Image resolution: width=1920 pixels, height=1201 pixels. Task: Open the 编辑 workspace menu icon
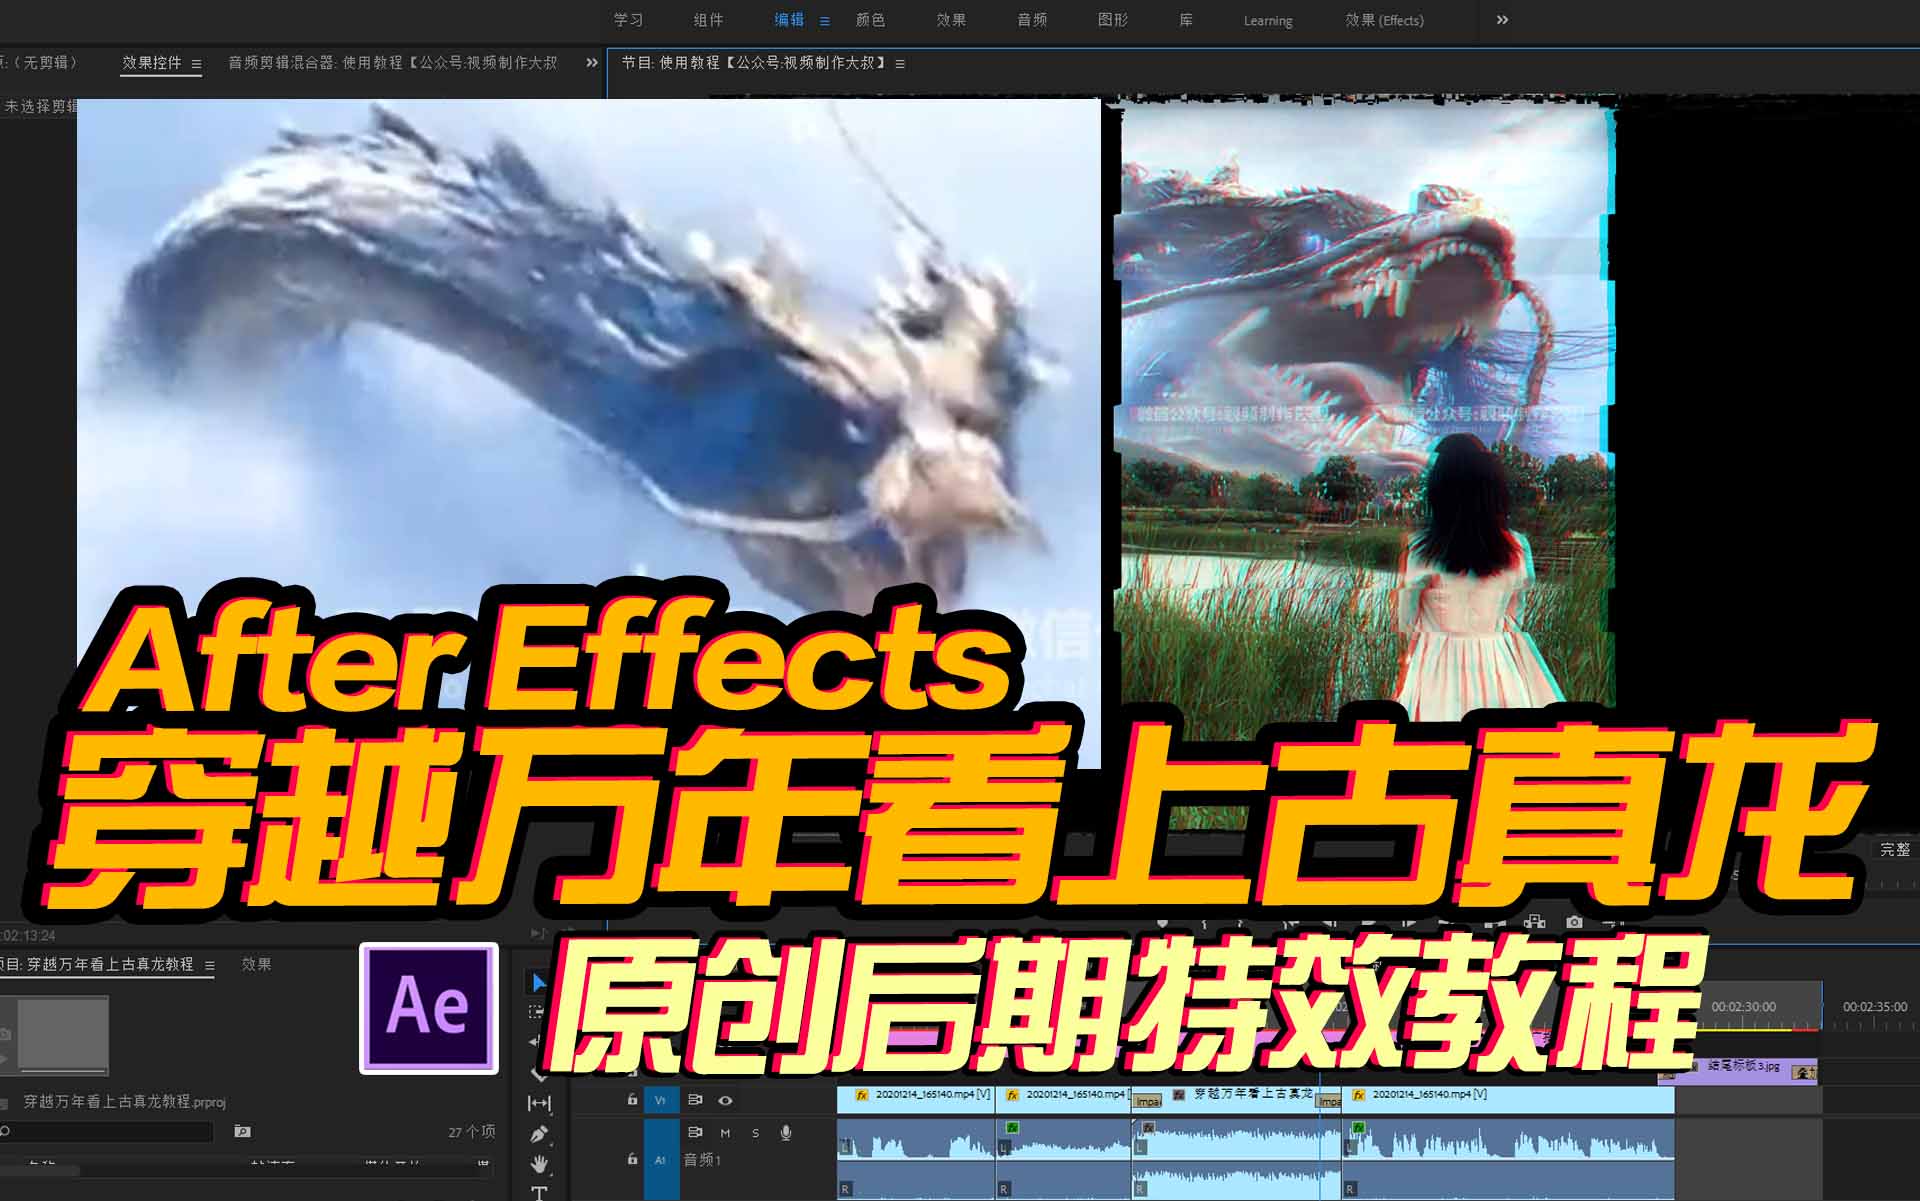point(825,21)
